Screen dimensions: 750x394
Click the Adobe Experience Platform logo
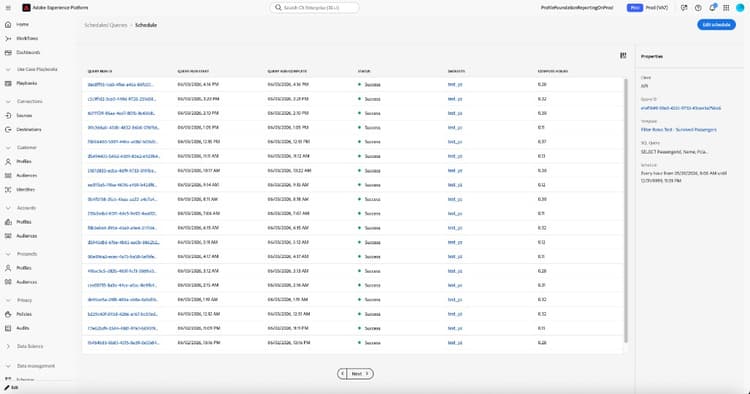[26, 8]
